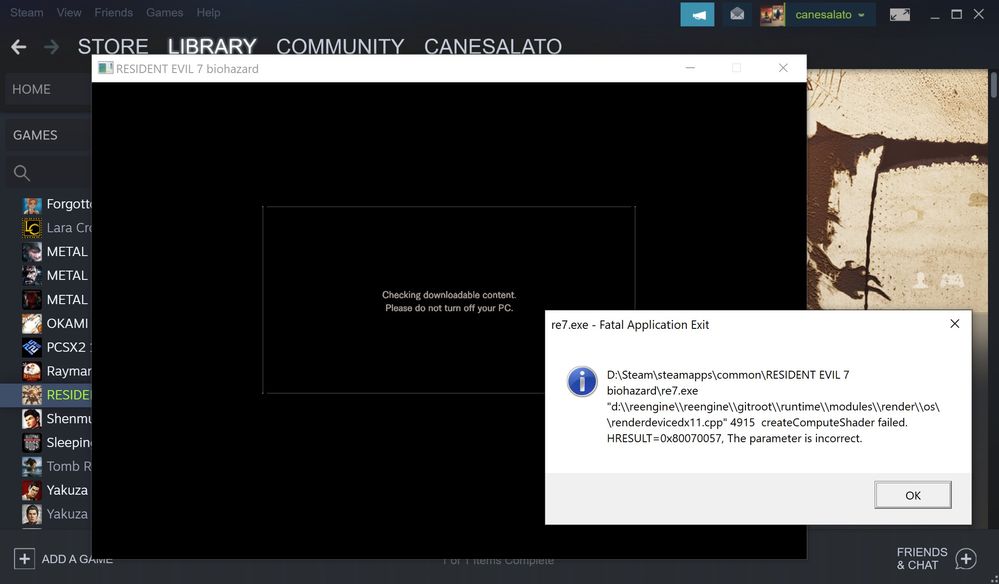Open the canesalato account dropdown
Screen dimensions: 999x584
click(x=830, y=14)
